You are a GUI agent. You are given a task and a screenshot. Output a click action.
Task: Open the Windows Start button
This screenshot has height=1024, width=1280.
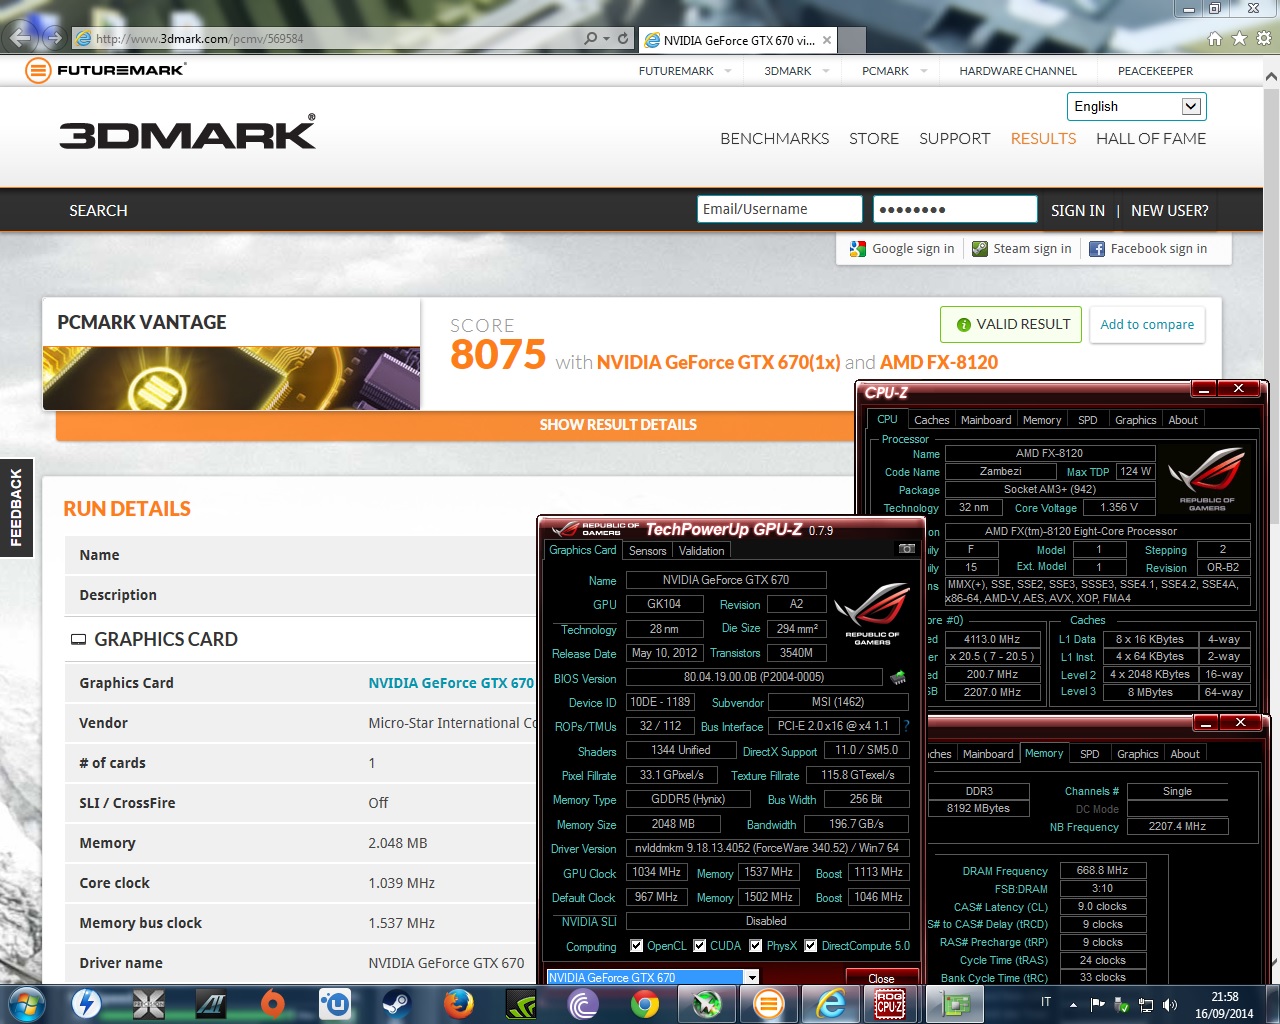pos(26,1003)
